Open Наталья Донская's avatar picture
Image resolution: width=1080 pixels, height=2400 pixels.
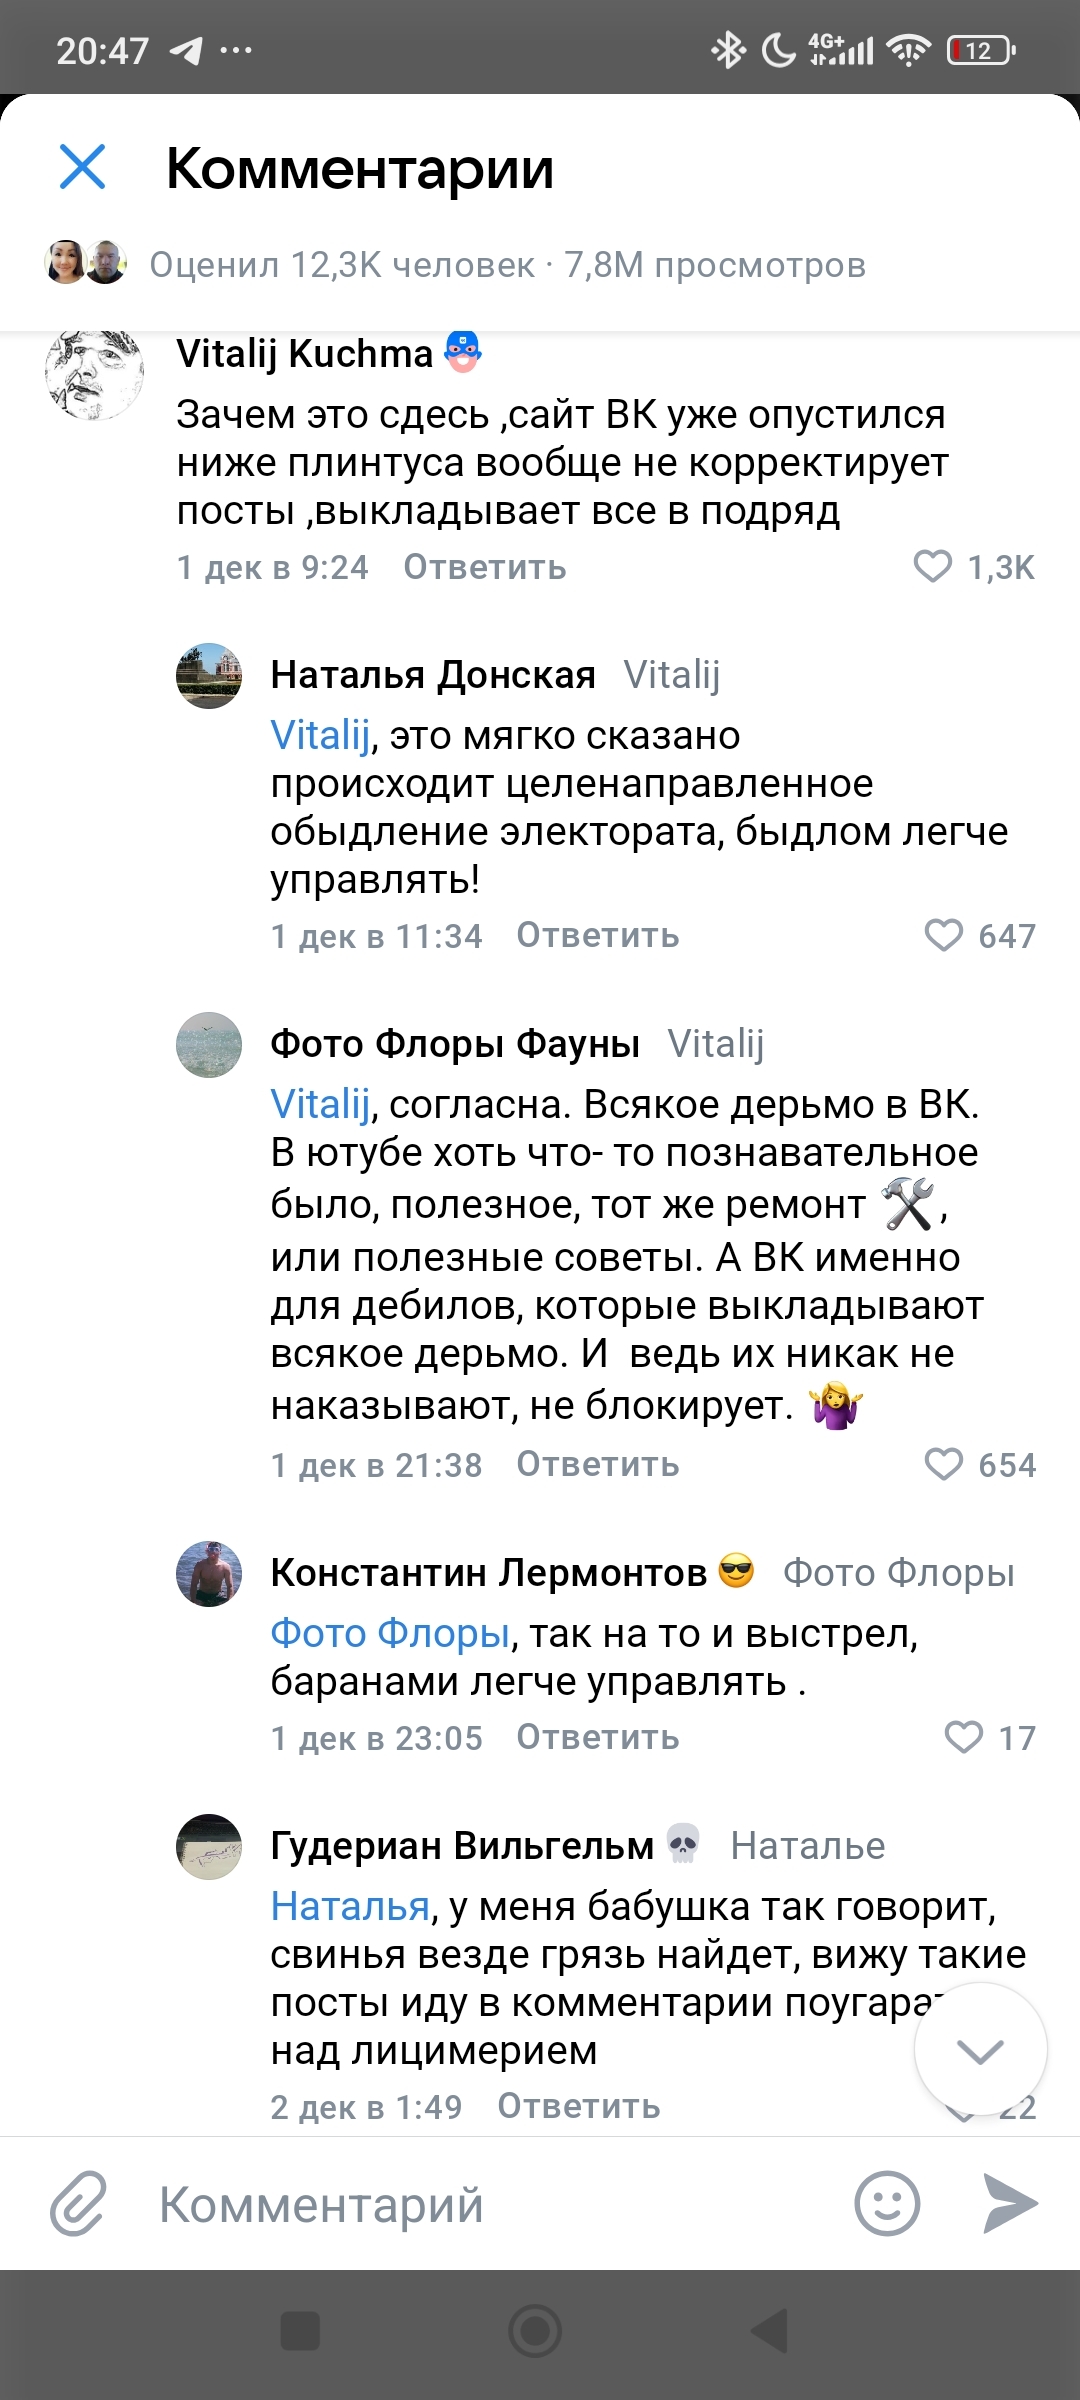pyautogui.click(x=209, y=676)
